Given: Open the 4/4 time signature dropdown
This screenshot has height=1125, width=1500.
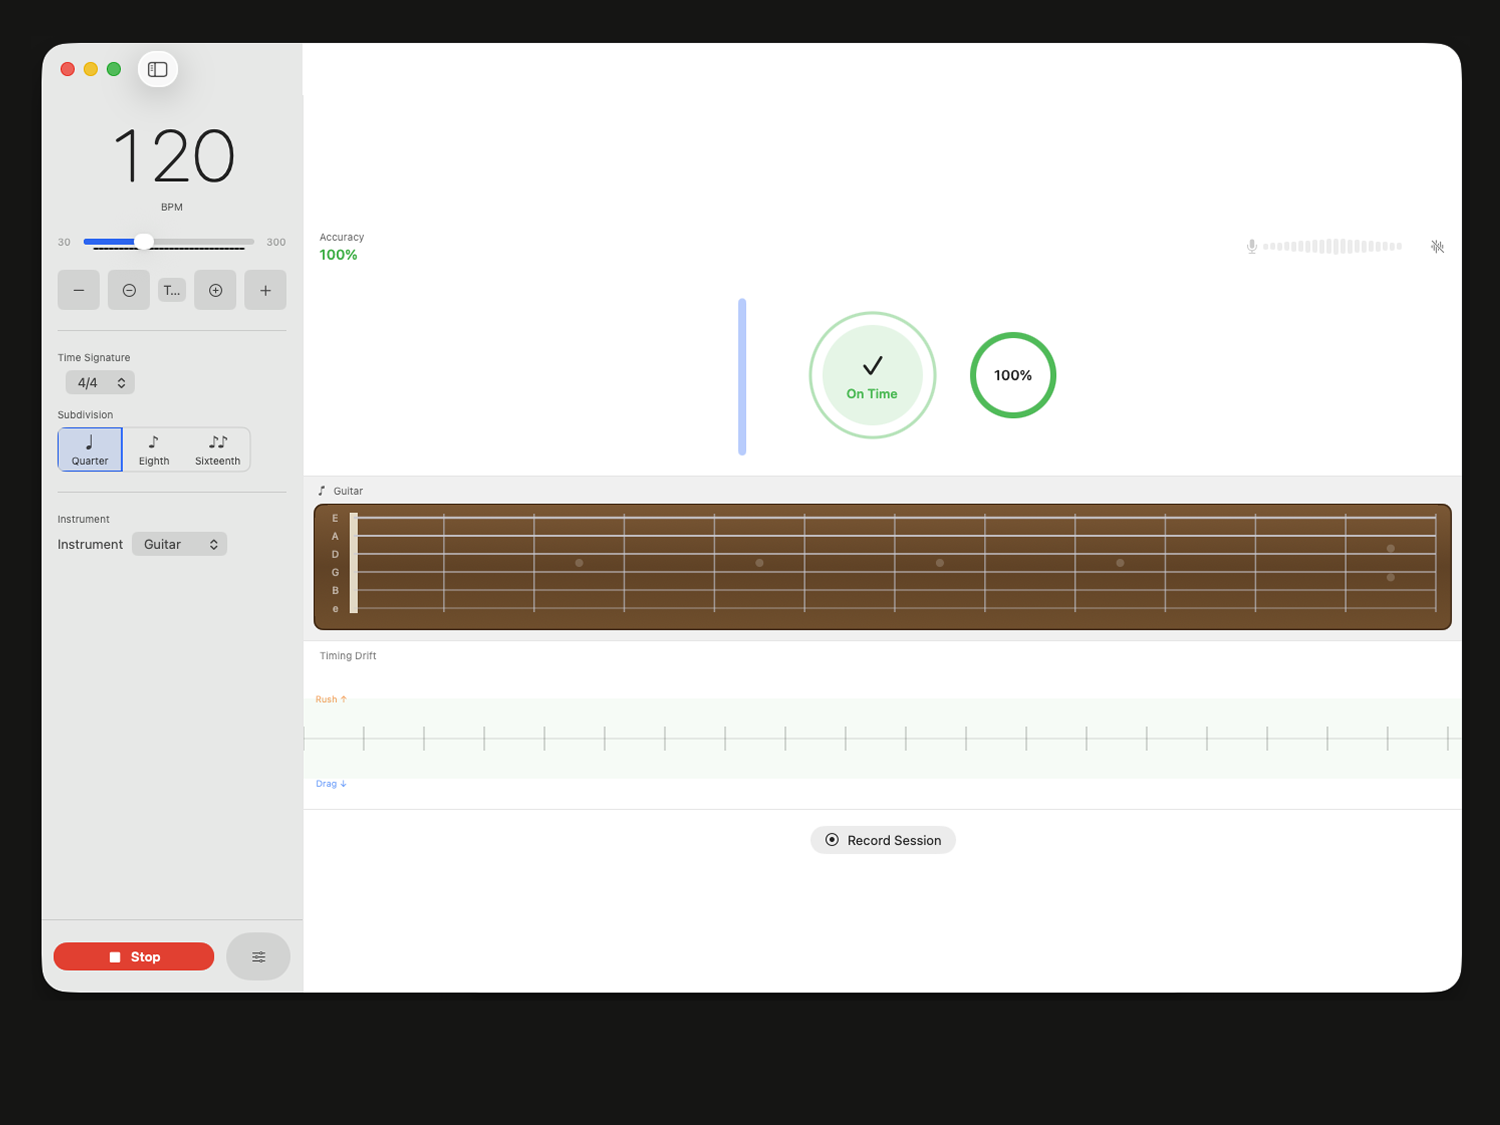Looking at the screenshot, I should (x=100, y=382).
